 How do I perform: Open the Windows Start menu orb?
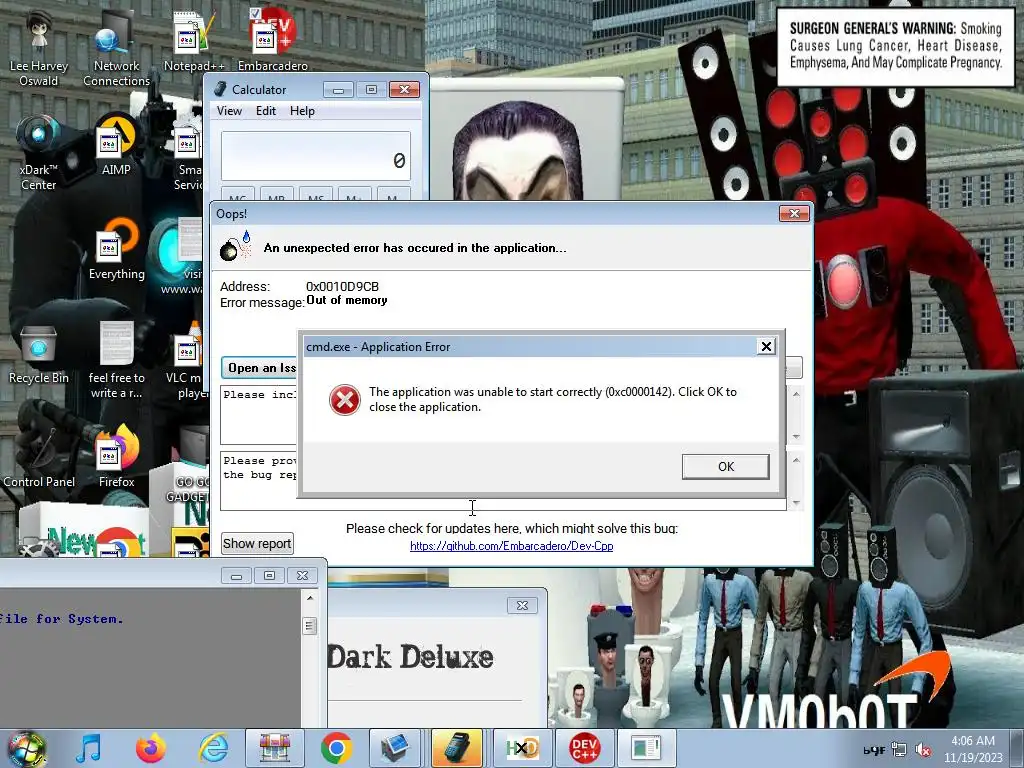click(x=27, y=748)
